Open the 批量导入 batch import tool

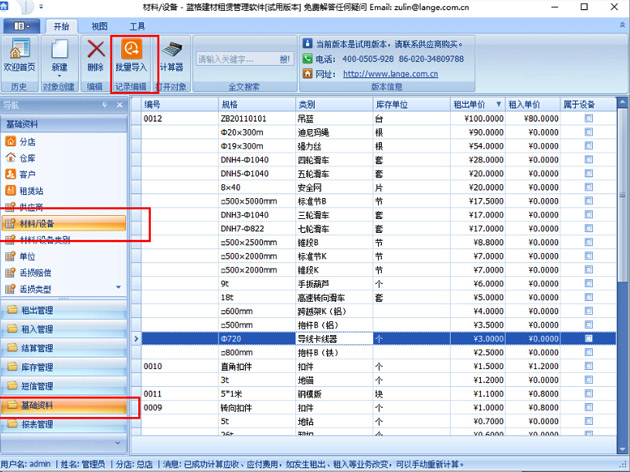click(x=131, y=52)
